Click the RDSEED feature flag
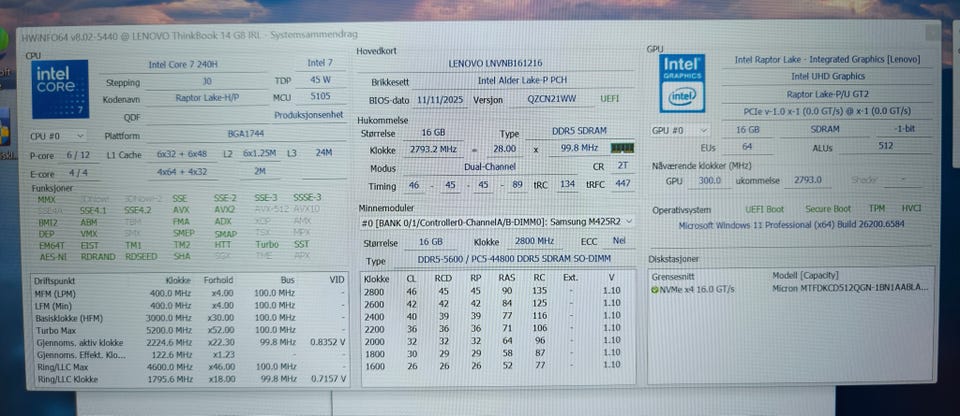 (141, 256)
